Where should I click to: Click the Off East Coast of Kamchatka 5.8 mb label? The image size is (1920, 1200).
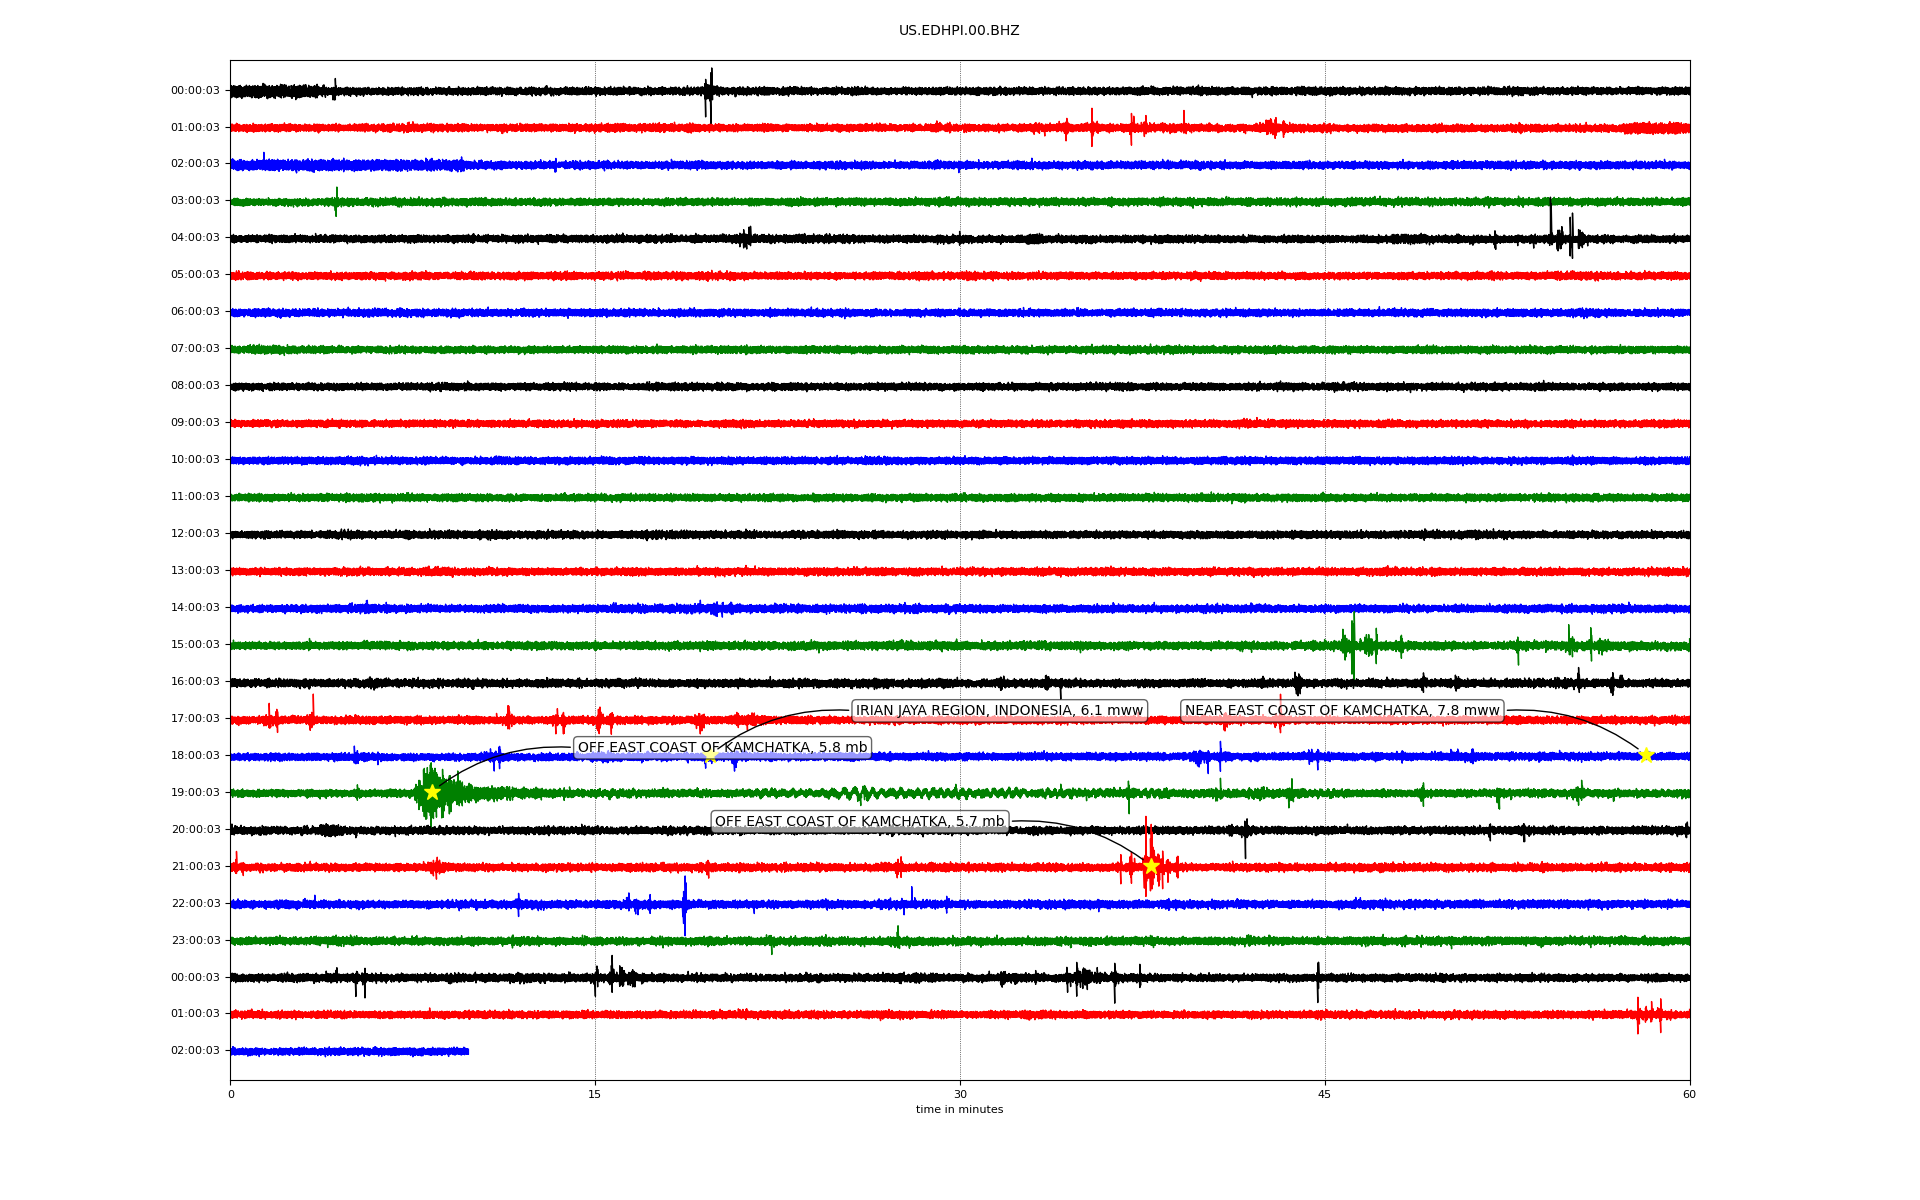(x=722, y=748)
